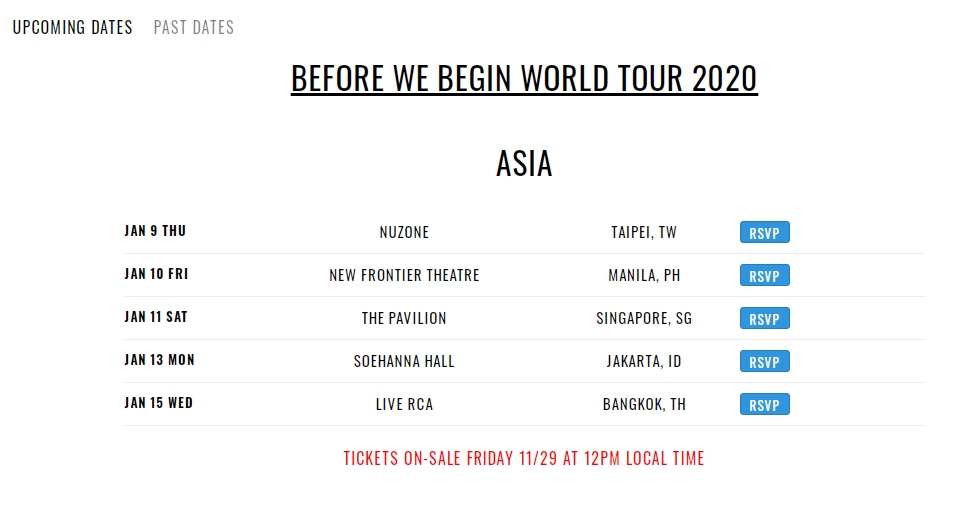RSVP for the Taipei show
The image size is (968, 511).
click(764, 233)
